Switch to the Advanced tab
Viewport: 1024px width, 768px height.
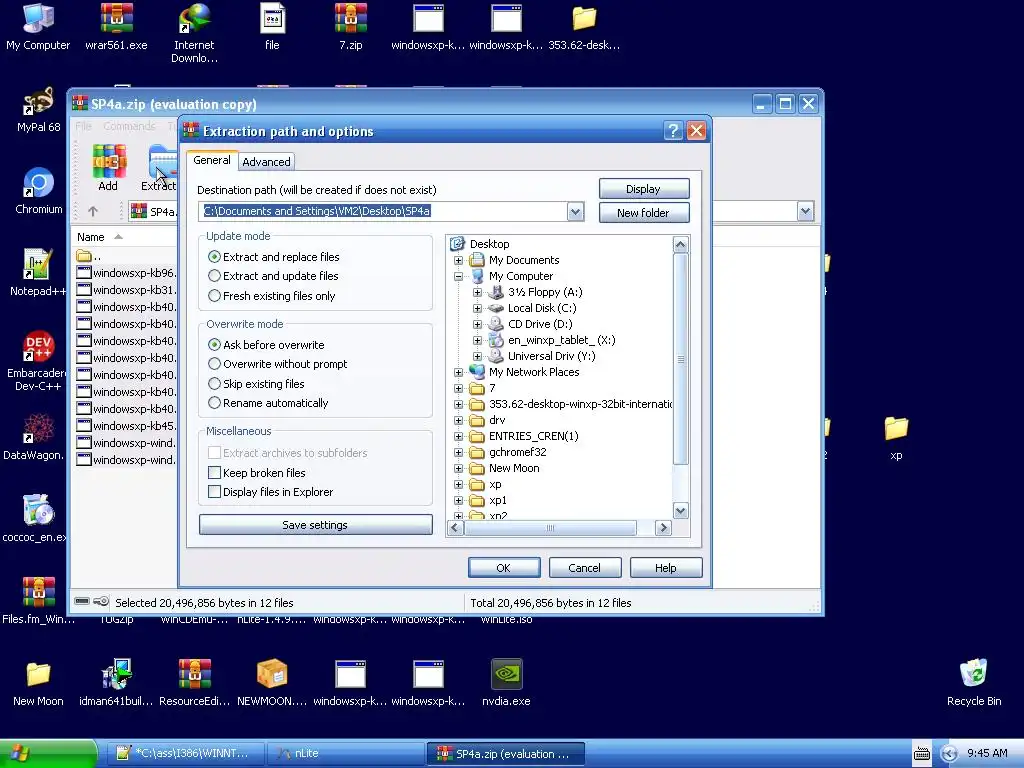pos(266,162)
